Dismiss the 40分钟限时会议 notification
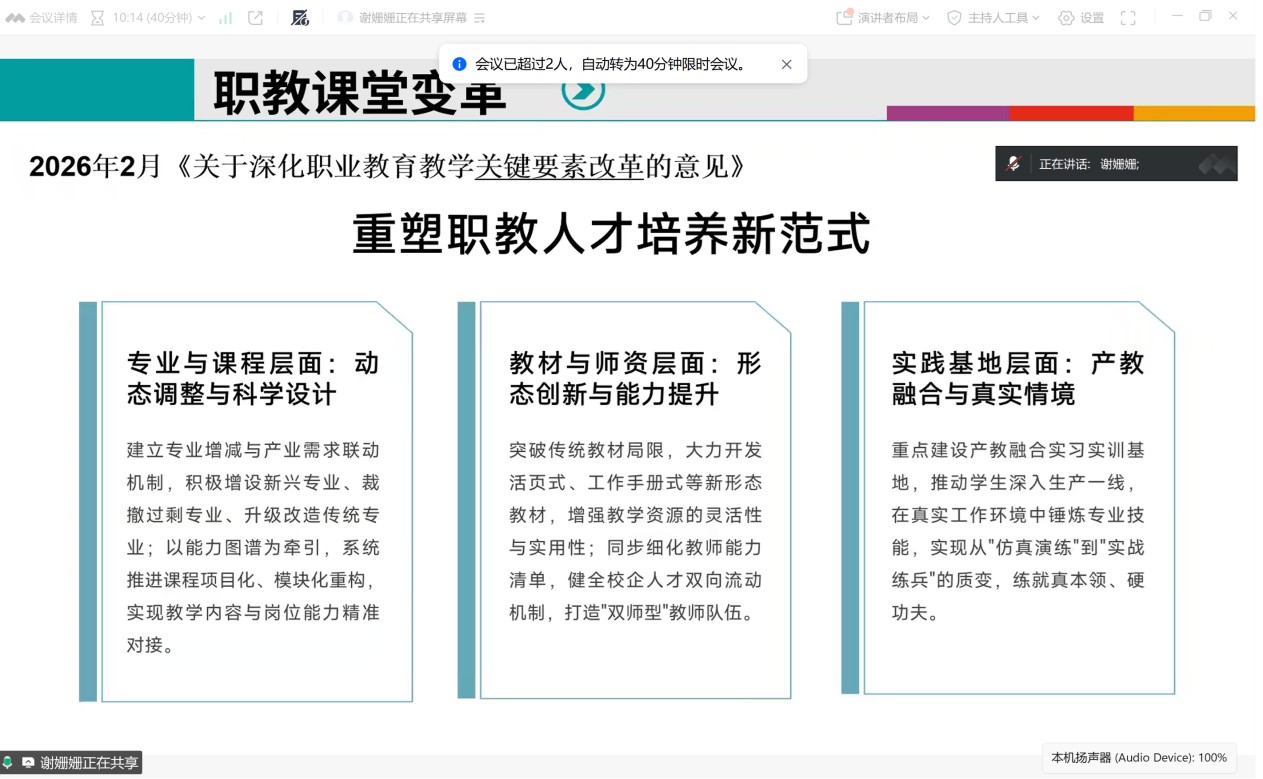The image size is (1263, 779). coord(786,64)
